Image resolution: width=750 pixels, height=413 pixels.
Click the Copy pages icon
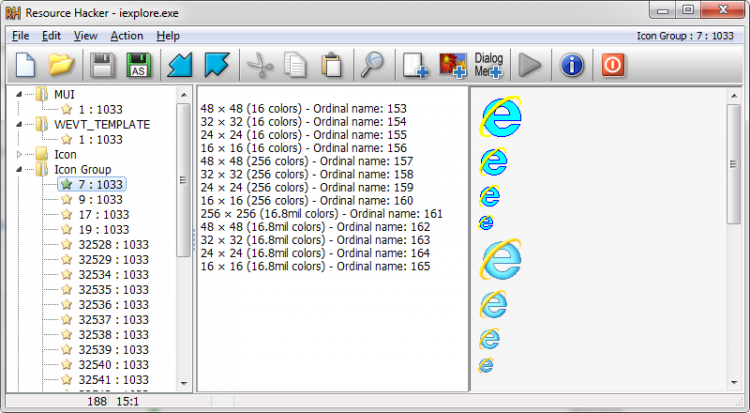[295, 65]
